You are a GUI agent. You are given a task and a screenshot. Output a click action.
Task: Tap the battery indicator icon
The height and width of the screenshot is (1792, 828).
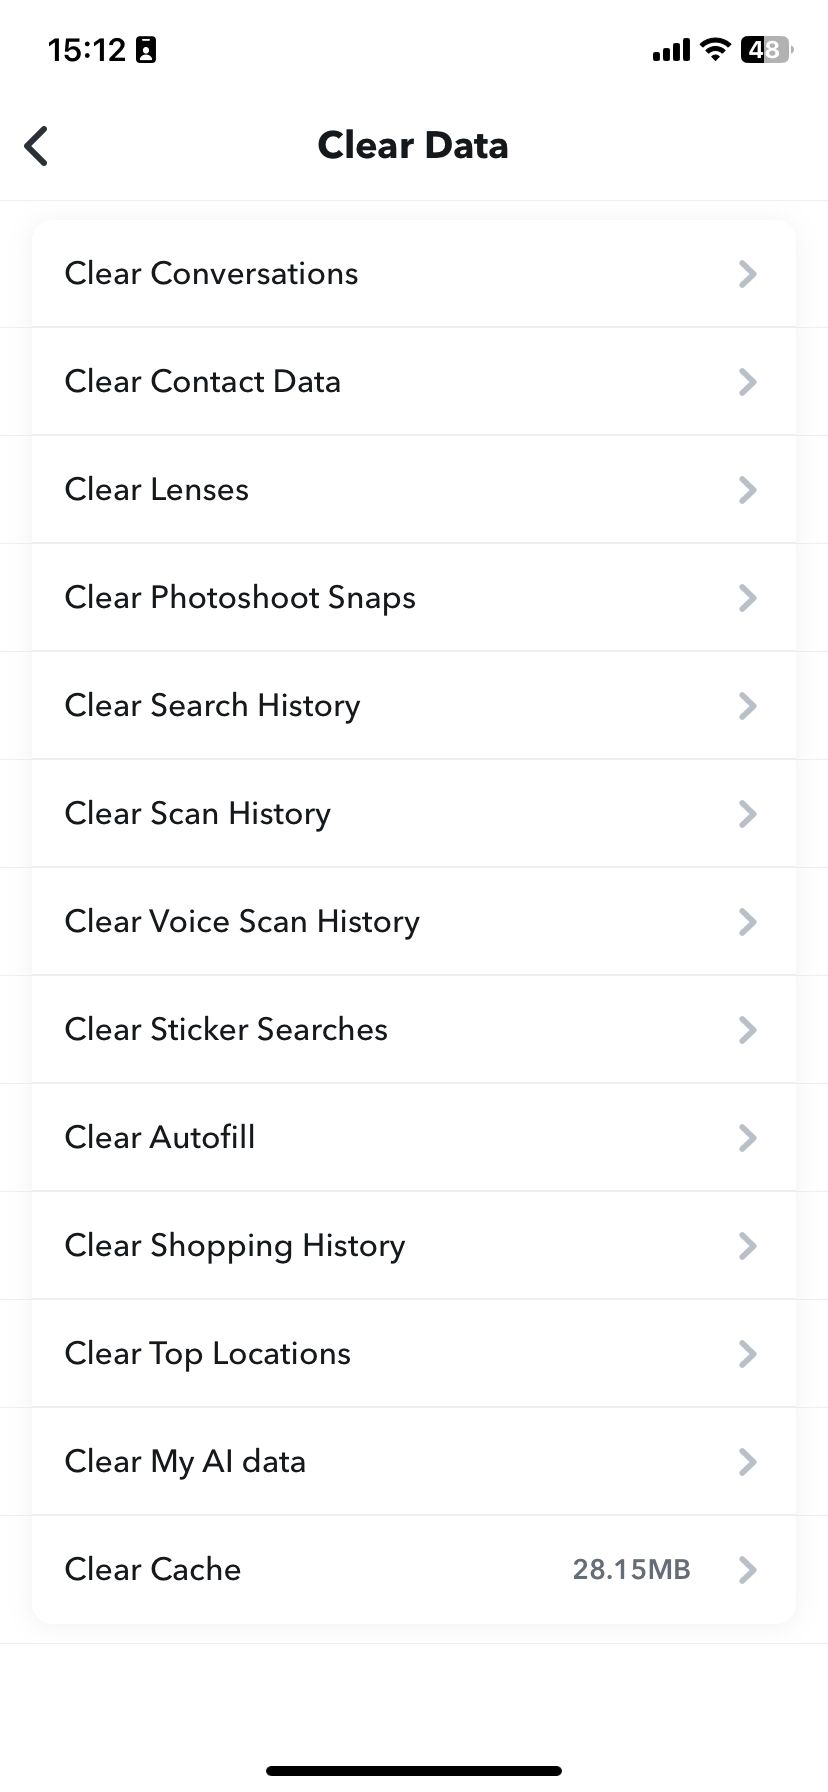click(x=766, y=49)
